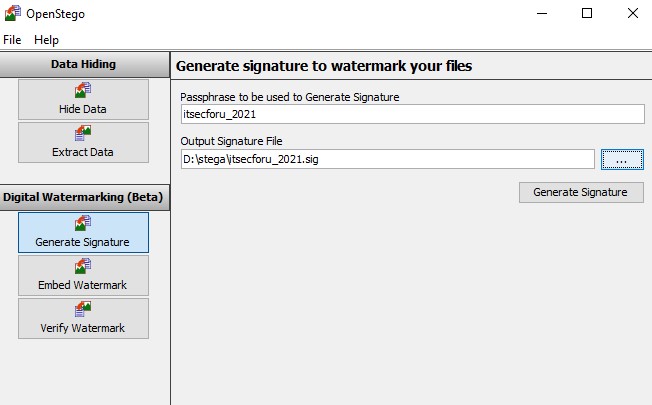Close the OpenStego window
This screenshot has width=652, height=405.
pyautogui.click(x=632, y=13)
